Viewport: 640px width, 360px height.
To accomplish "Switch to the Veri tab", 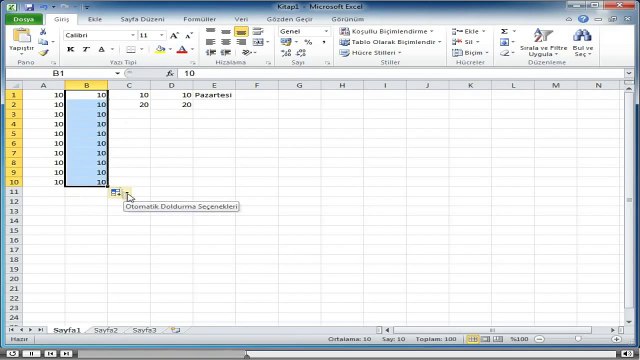I will pos(241,19).
